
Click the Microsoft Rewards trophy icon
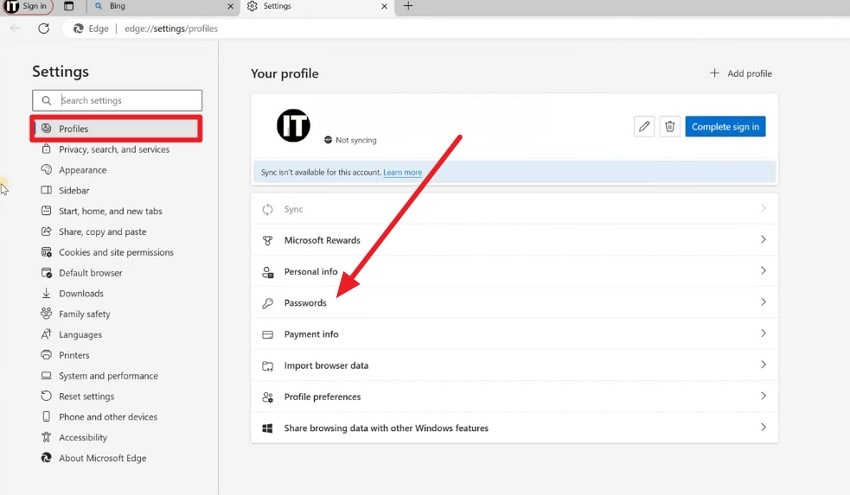(268, 240)
